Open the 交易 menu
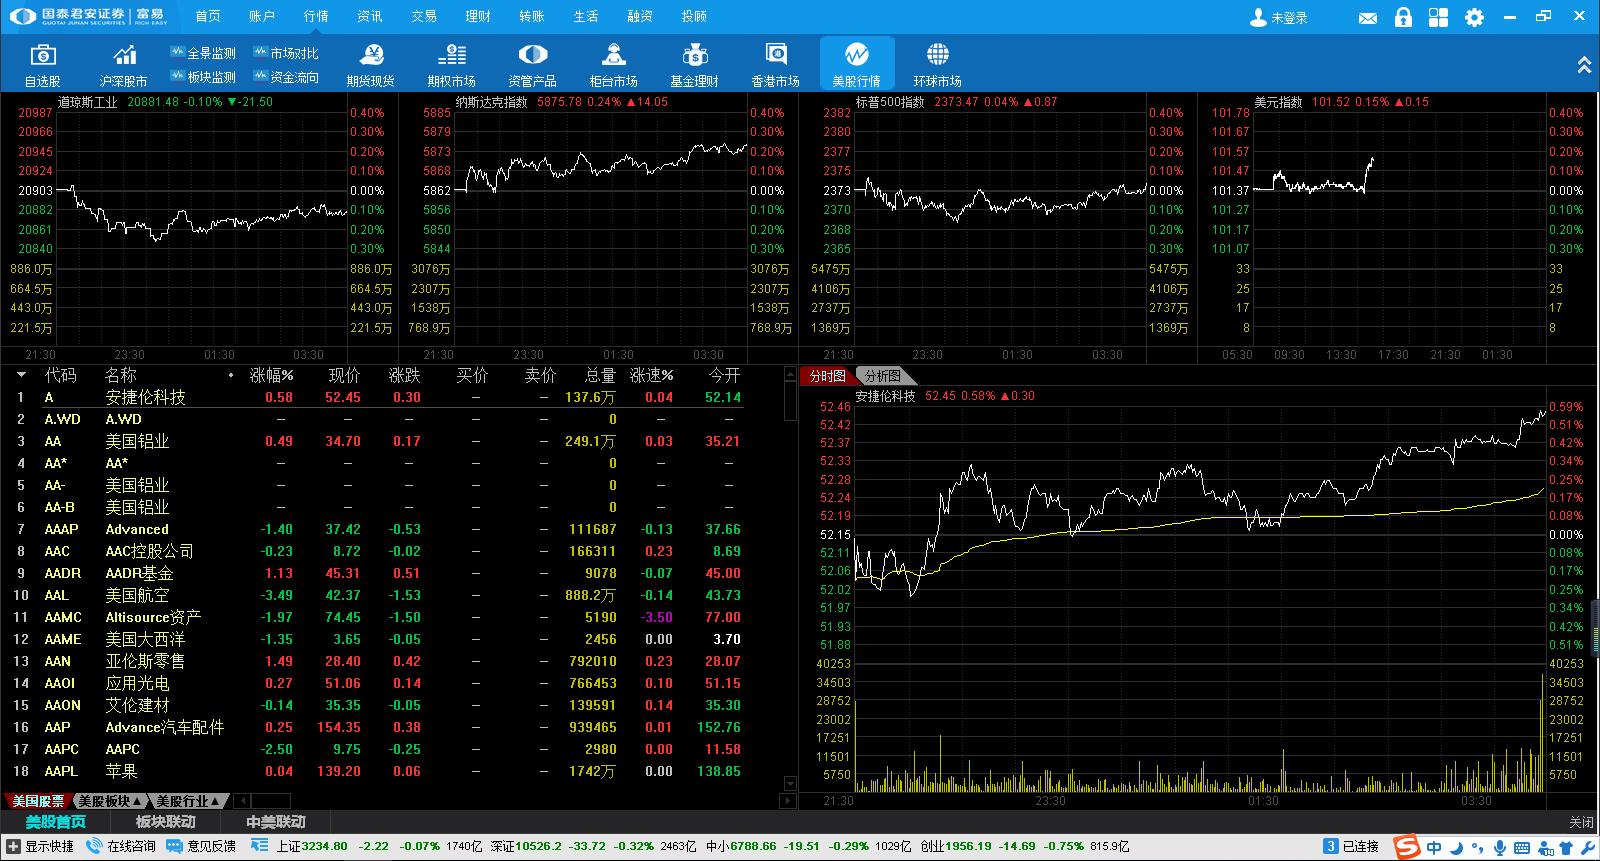The width and height of the screenshot is (1600, 861). click(x=424, y=16)
